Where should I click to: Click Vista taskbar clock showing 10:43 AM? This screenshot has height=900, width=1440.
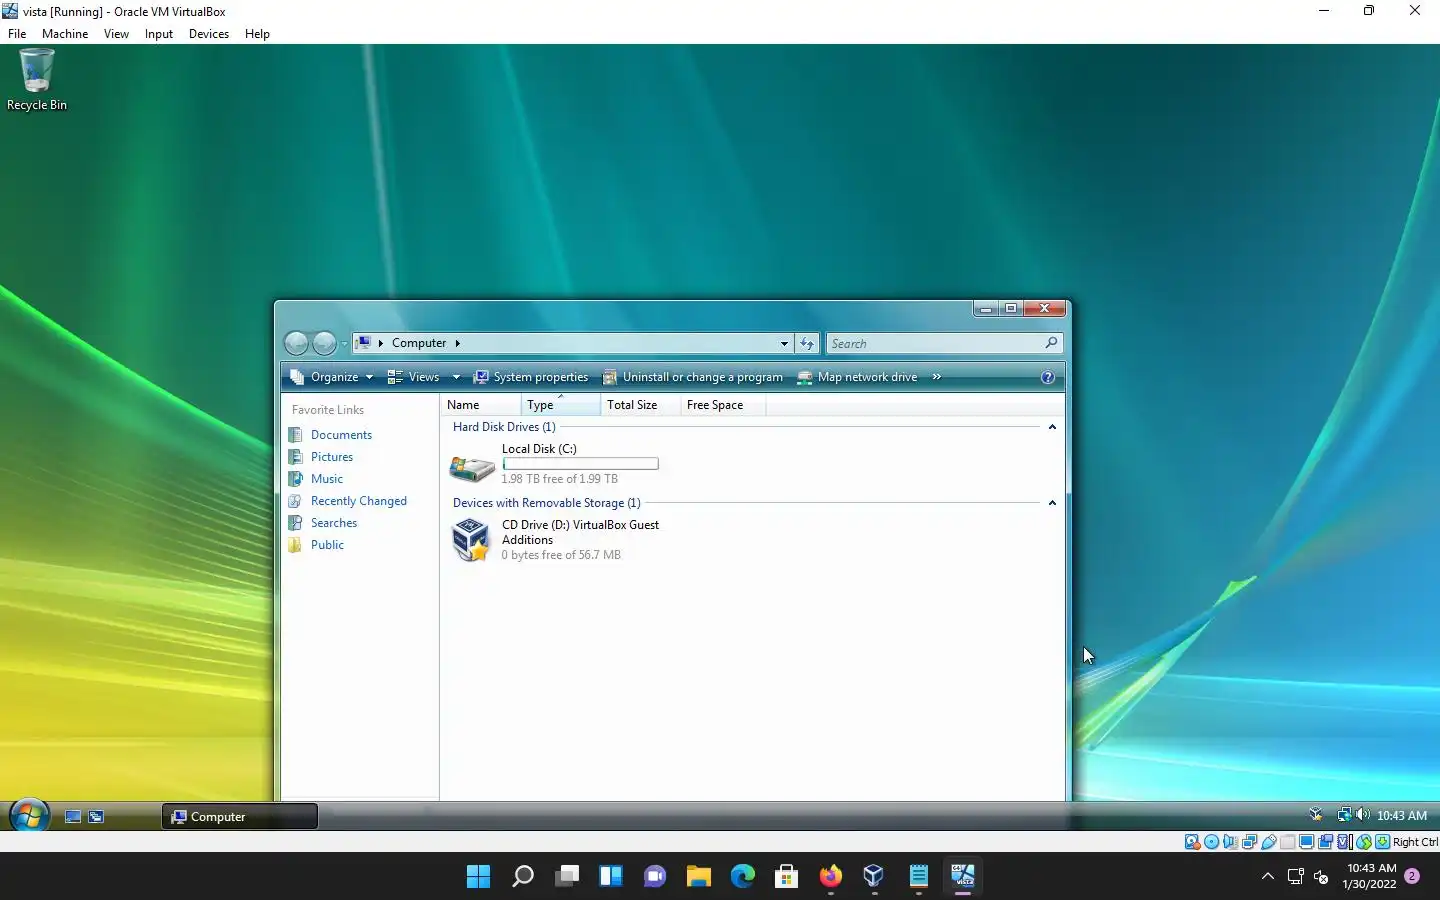click(1402, 816)
